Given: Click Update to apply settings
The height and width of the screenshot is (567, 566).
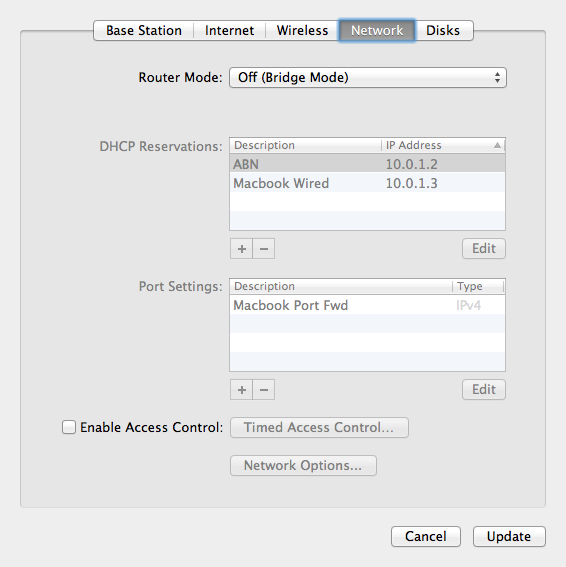Looking at the screenshot, I should [x=509, y=536].
